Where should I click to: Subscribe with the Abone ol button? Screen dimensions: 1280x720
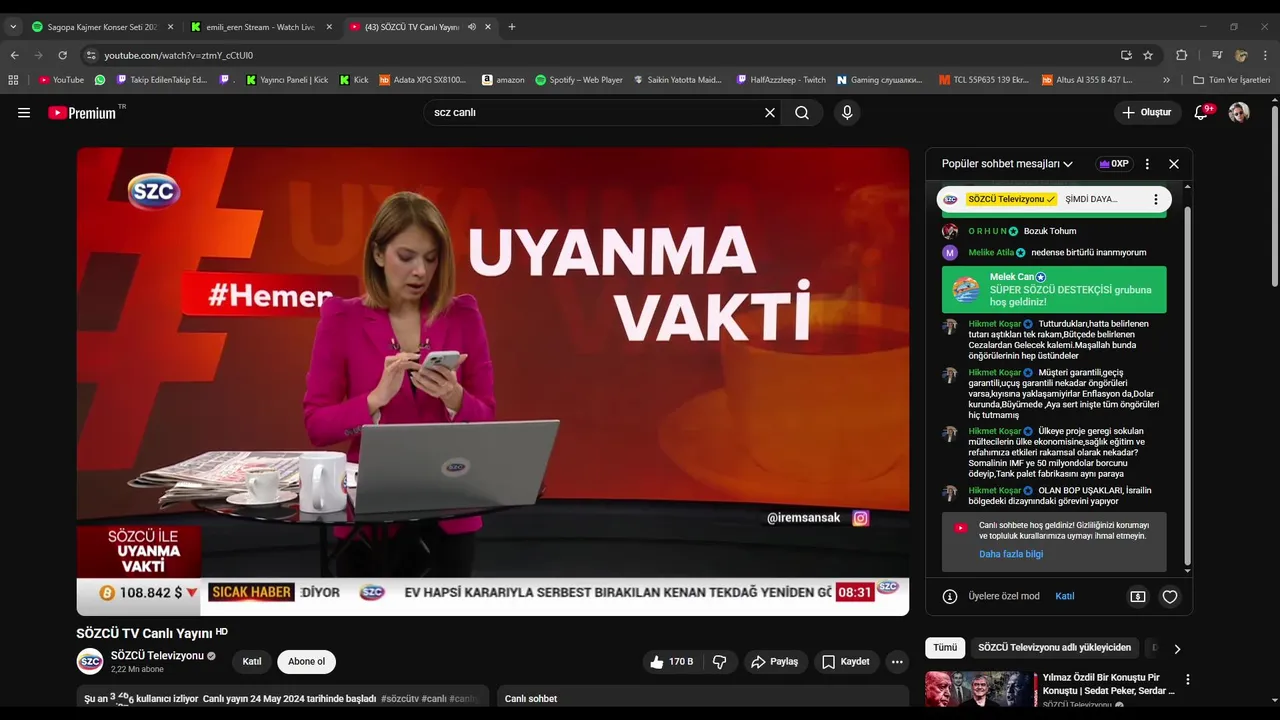coord(306,662)
